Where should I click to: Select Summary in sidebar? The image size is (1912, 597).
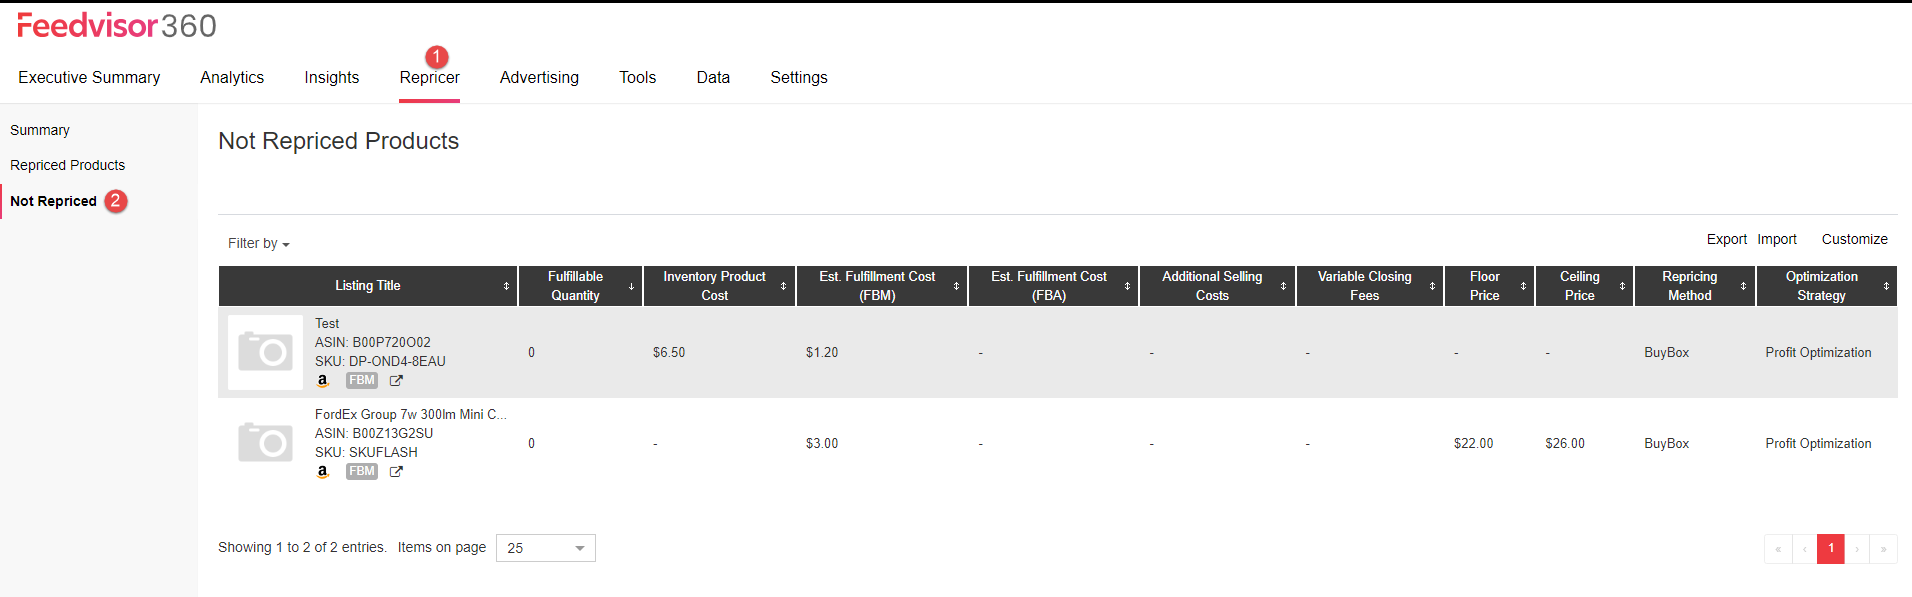(x=40, y=130)
